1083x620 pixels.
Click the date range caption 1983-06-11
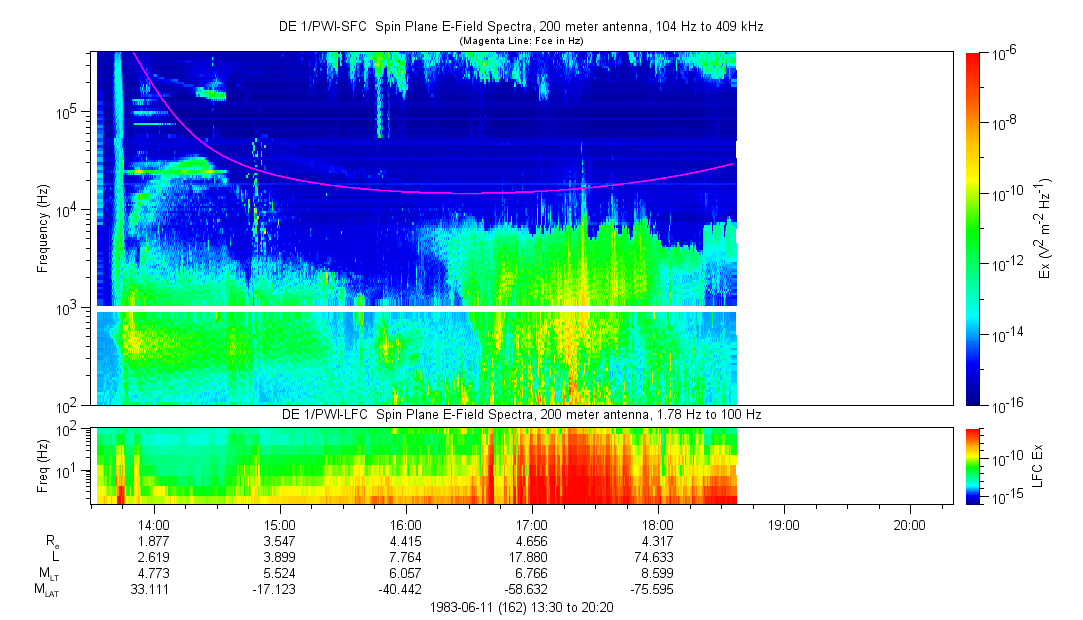[521, 608]
